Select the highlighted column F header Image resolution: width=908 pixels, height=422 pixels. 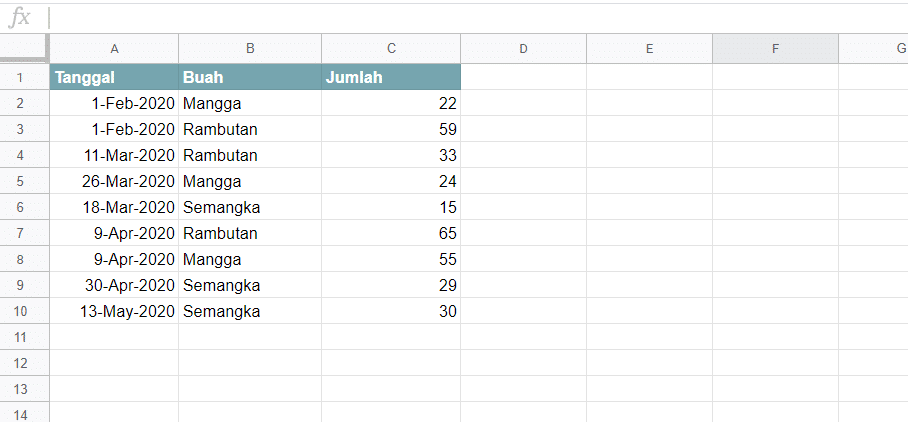tap(775, 48)
